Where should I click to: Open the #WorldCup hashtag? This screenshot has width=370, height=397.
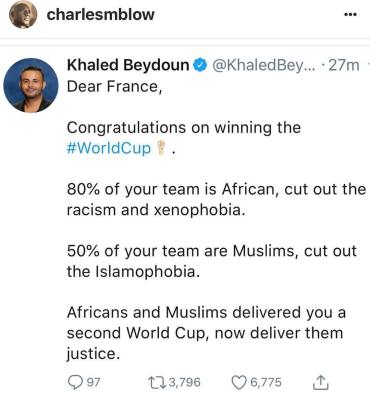click(109, 148)
